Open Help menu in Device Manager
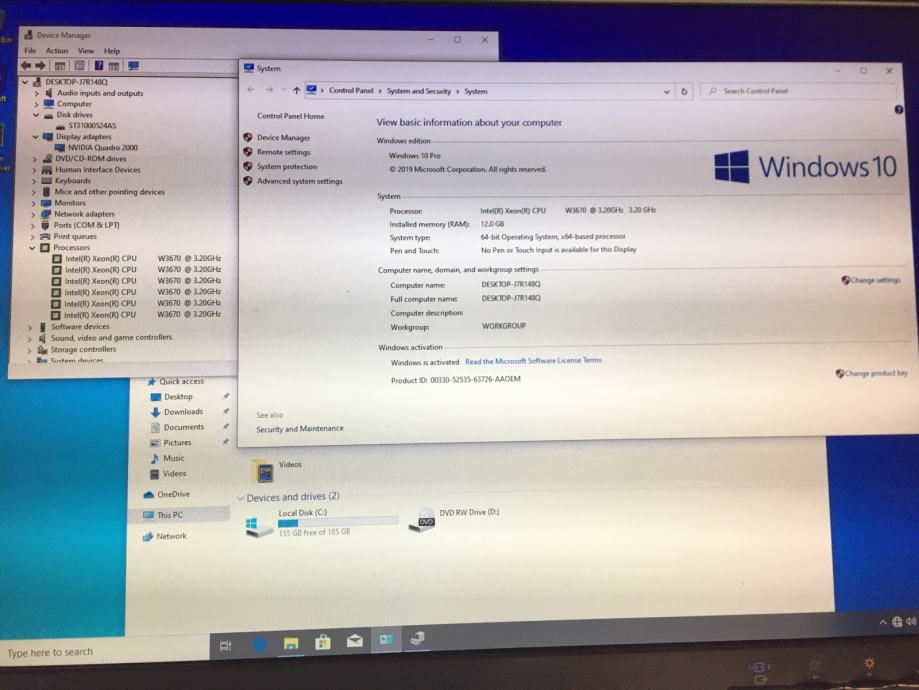Image resolution: width=919 pixels, height=690 pixels. click(111, 51)
